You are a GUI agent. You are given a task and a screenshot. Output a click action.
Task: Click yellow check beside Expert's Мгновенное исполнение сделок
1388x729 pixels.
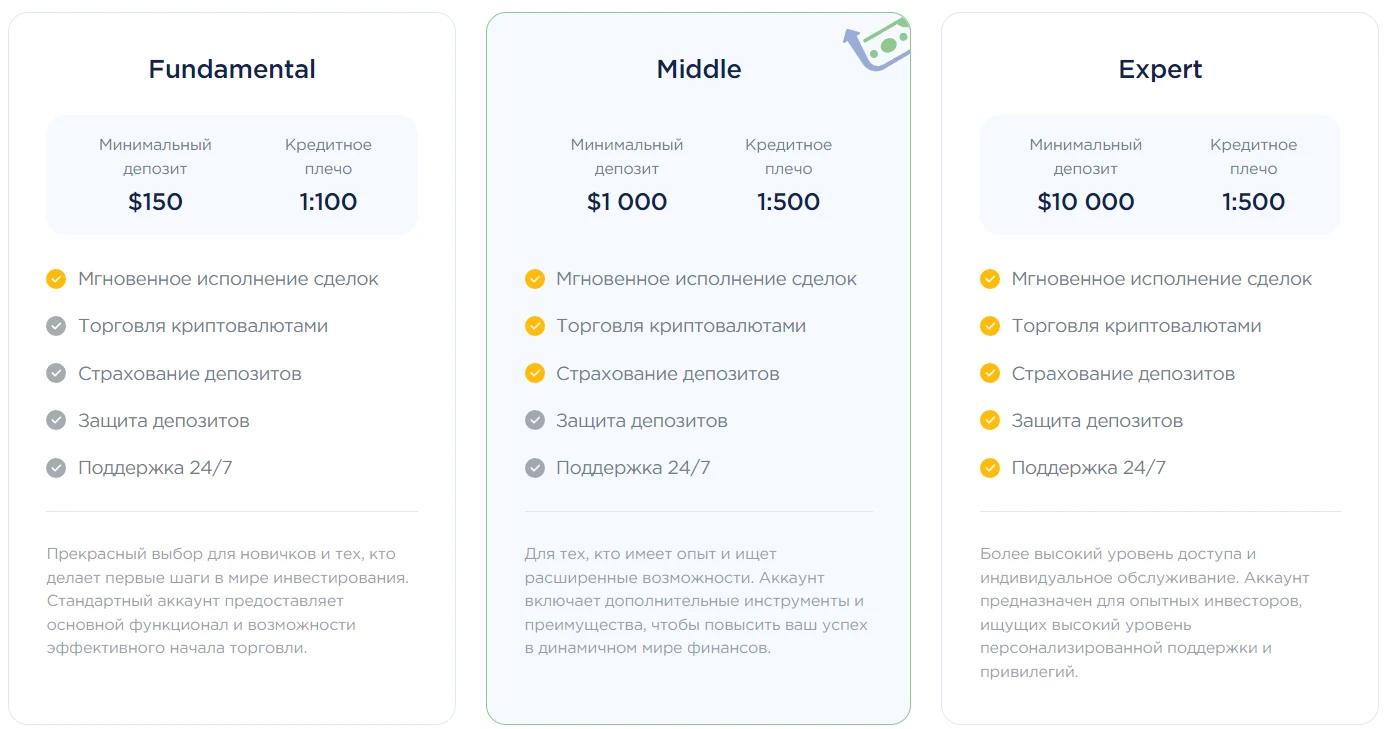(990, 279)
